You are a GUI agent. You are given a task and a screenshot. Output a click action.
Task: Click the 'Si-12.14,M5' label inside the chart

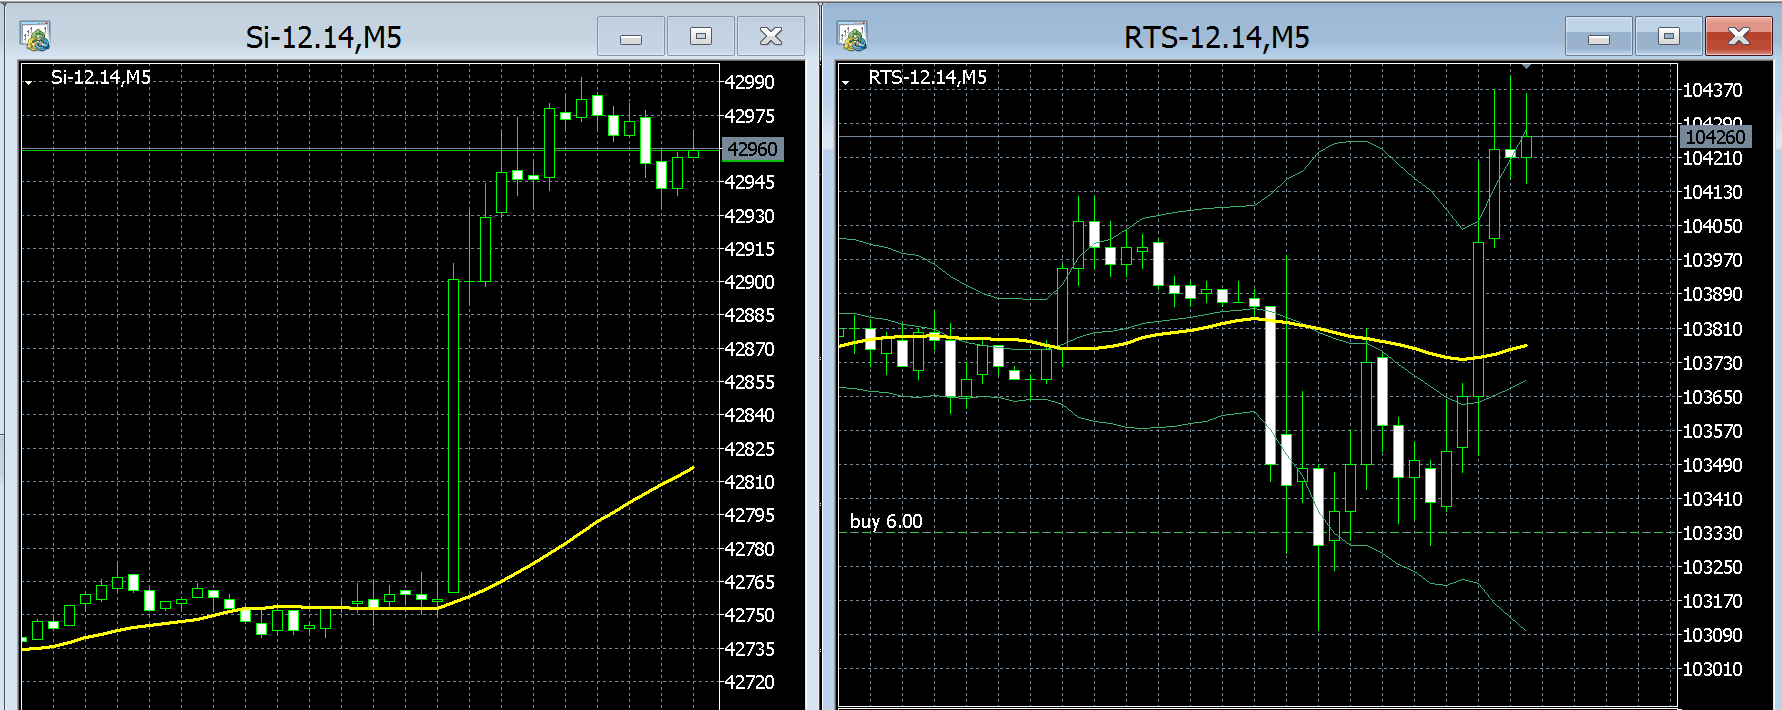coord(101,77)
